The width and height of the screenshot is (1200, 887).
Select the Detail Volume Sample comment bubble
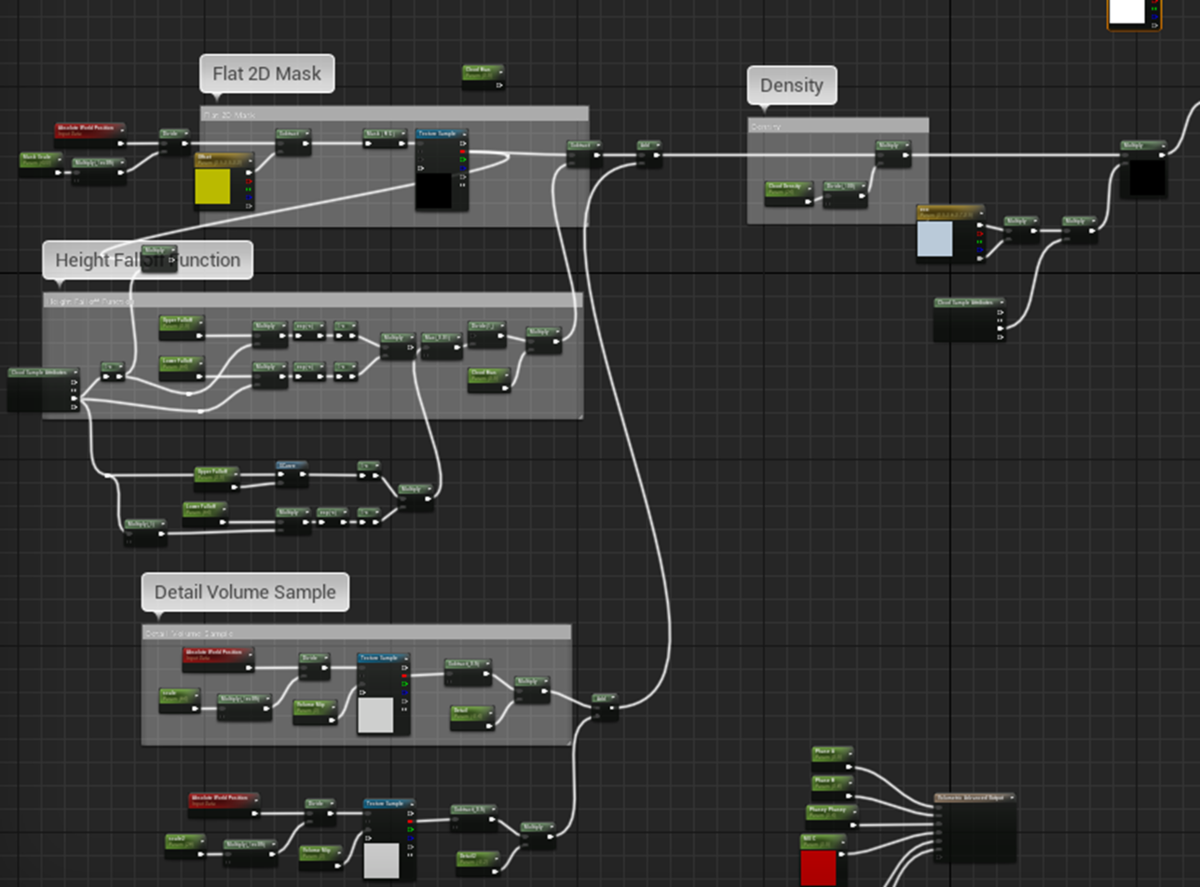[245, 592]
